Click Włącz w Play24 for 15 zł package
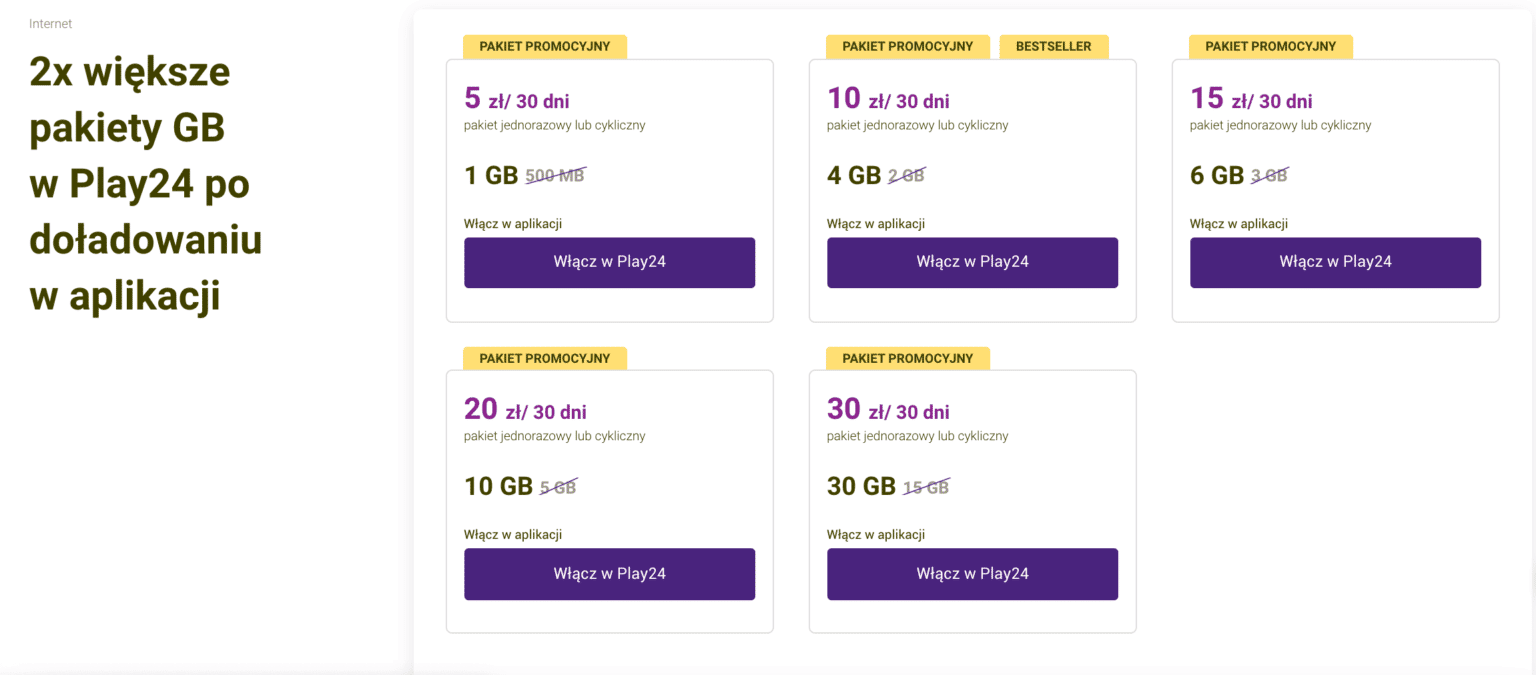 coord(1335,263)
